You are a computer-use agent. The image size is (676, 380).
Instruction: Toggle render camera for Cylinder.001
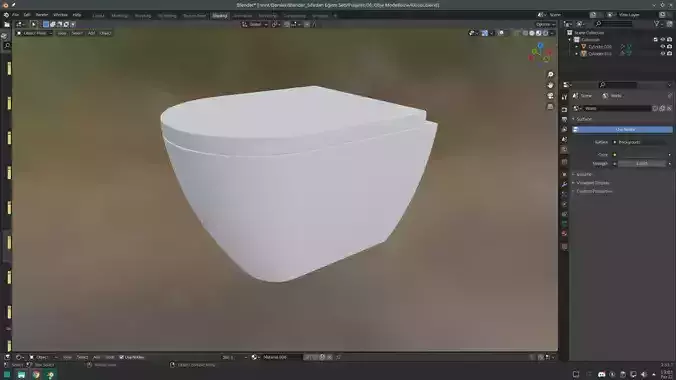pos(670,53)
